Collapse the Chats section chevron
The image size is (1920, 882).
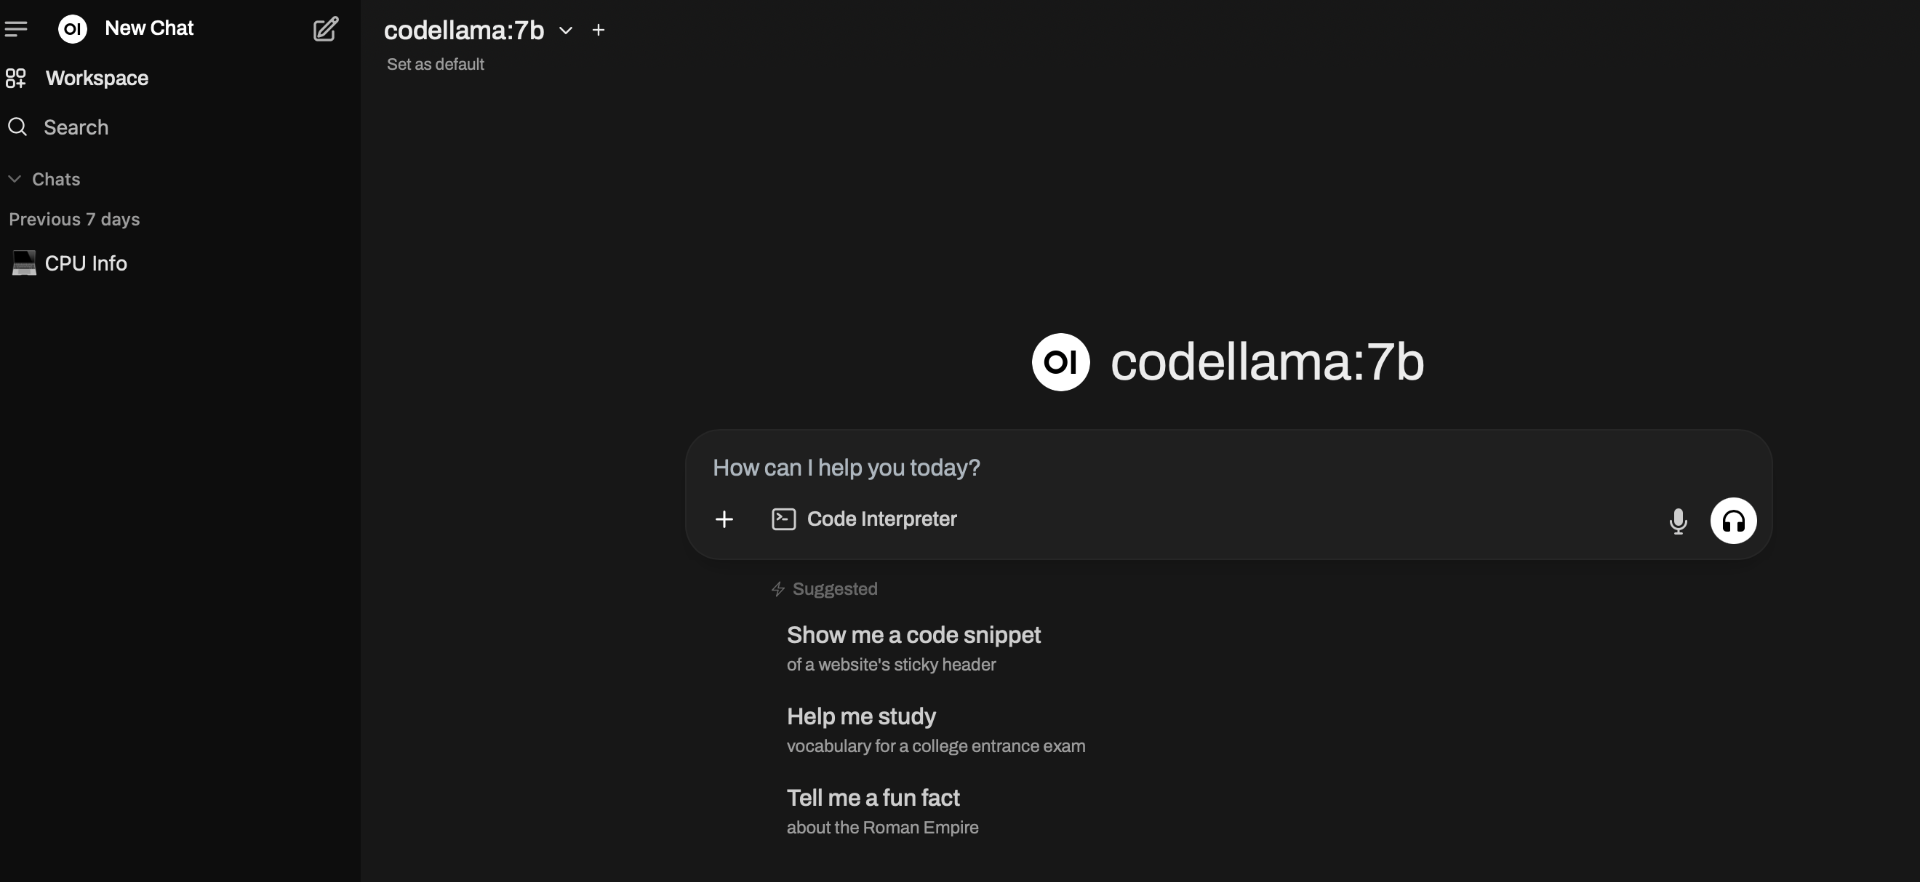(x=15, y=179)
